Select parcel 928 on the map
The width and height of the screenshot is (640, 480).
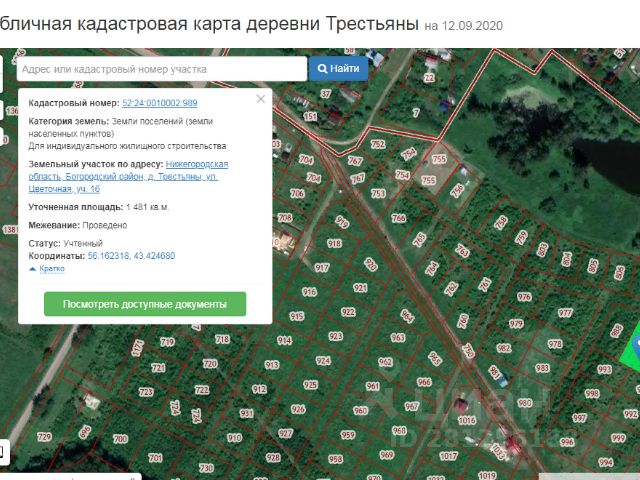273,457
